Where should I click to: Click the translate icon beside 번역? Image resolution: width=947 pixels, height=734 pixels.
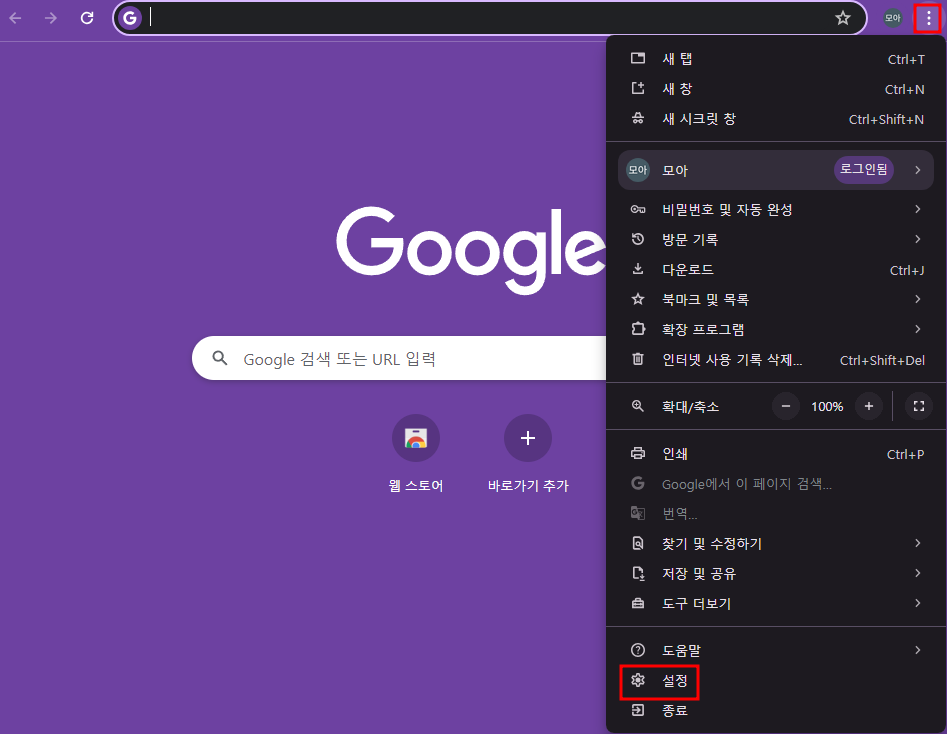[x=638, y=513]
